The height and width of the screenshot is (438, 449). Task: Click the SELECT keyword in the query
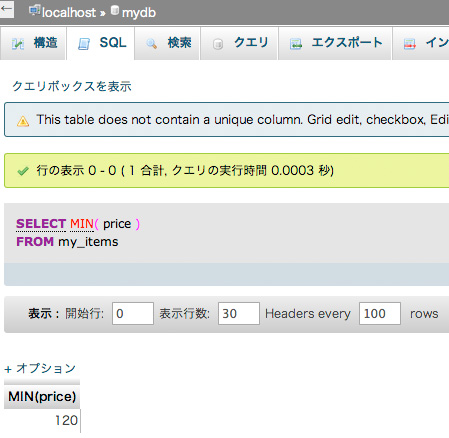point(41,224)
